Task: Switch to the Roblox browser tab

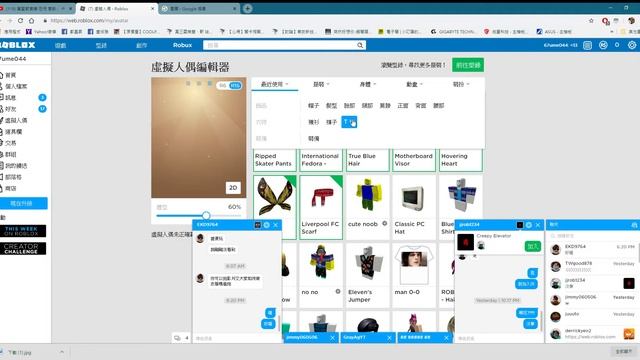Action: 116,9
